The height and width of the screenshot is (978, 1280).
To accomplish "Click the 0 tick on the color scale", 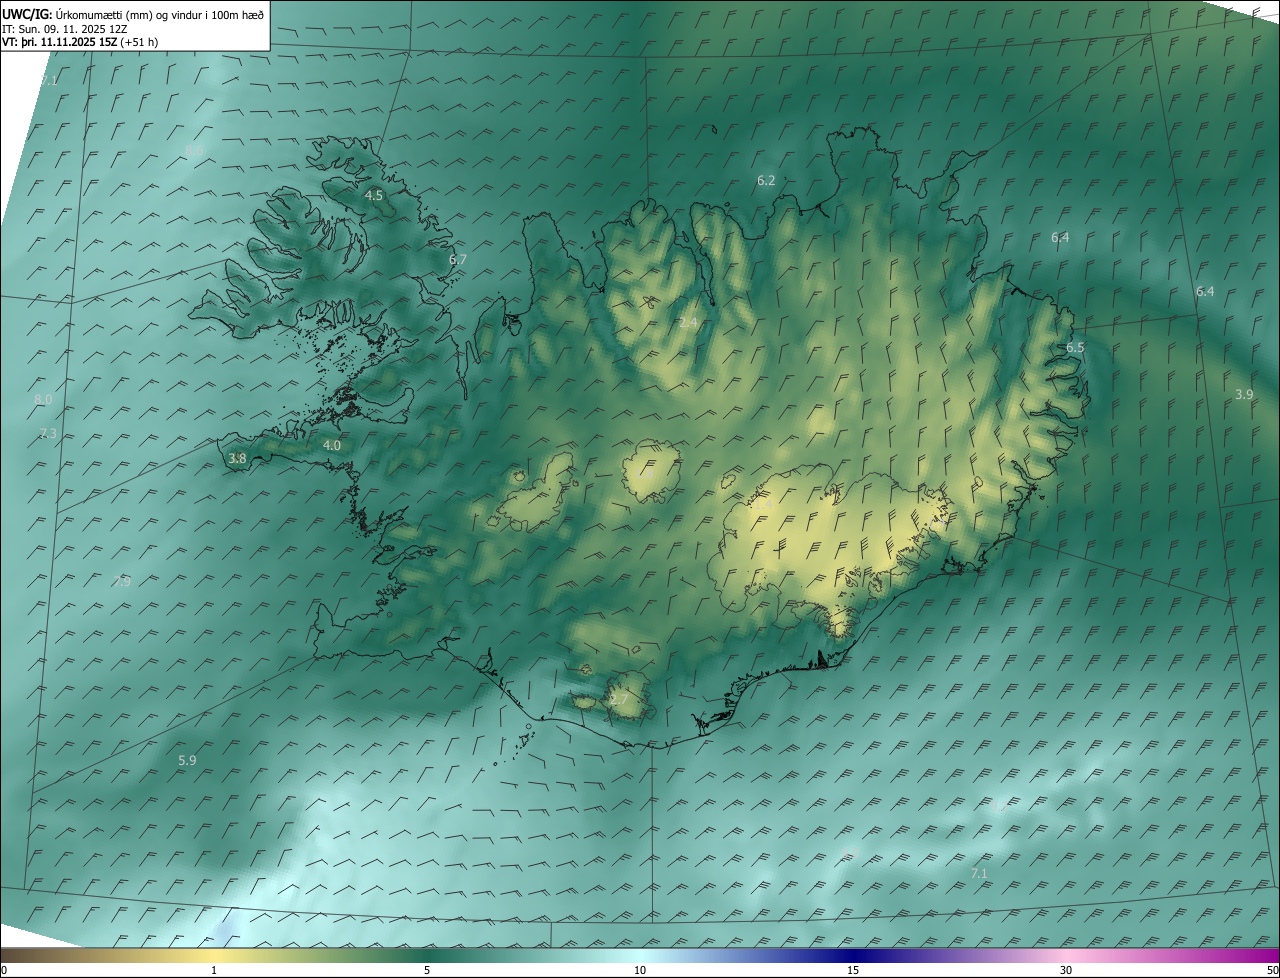I will pos(4,970).
